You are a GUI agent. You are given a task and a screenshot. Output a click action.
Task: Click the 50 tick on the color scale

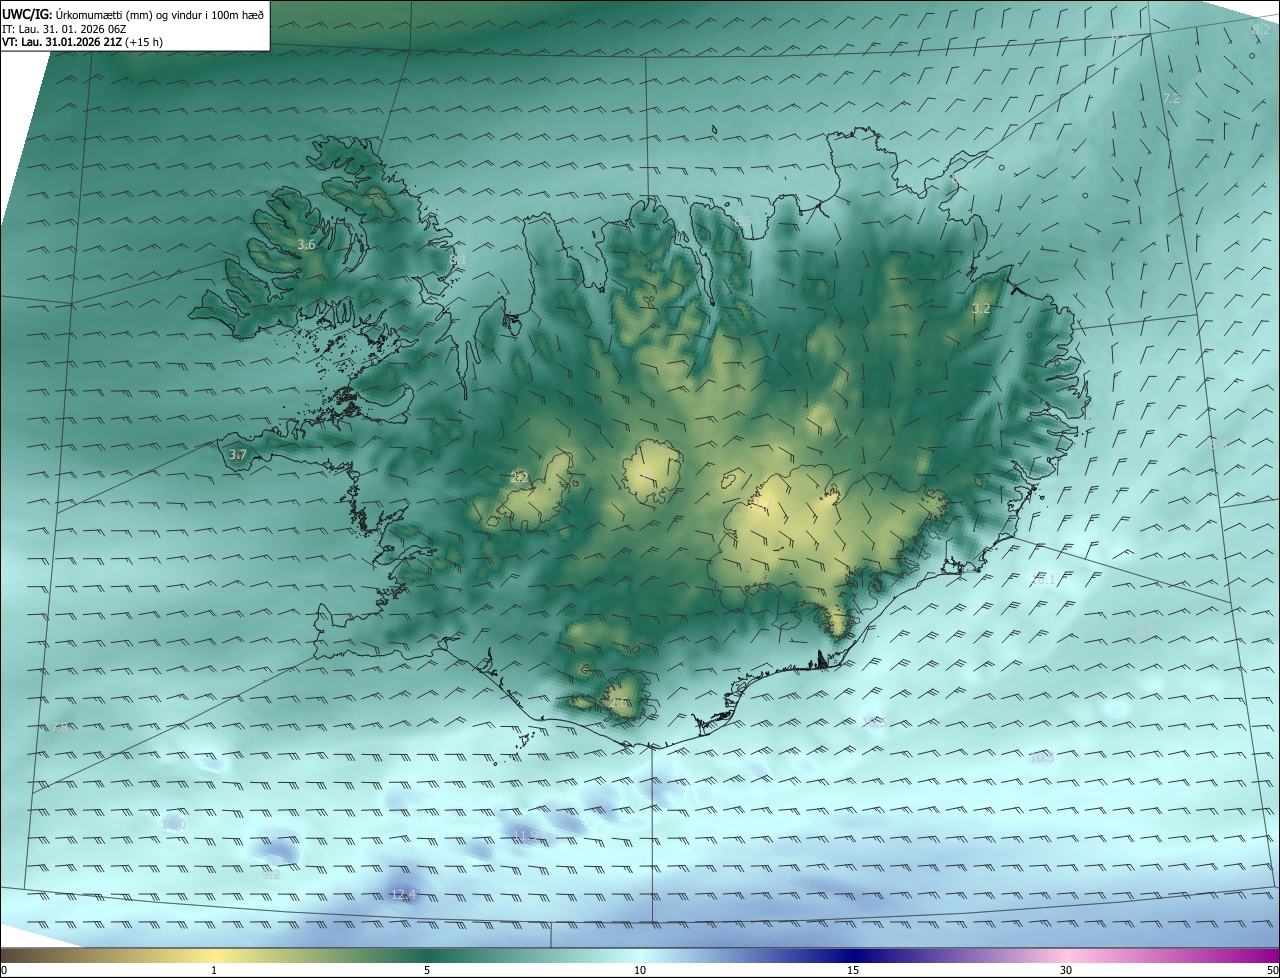(1271, 970)
